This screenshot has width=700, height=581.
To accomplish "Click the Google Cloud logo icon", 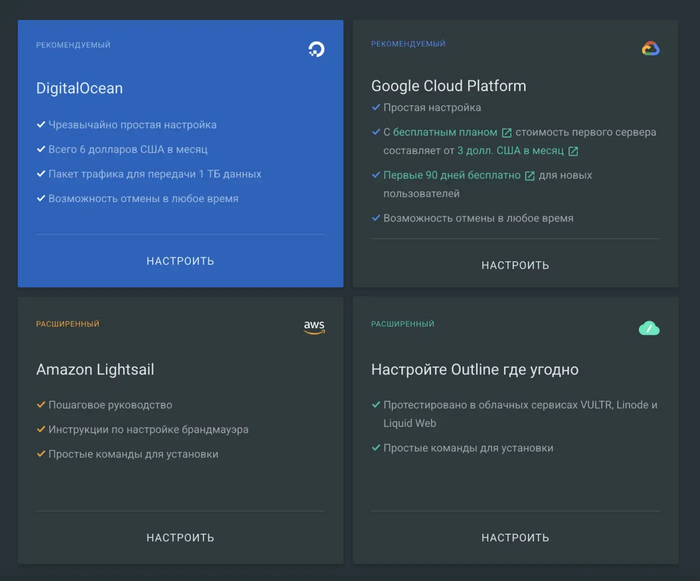I will [x=650, y=48].
